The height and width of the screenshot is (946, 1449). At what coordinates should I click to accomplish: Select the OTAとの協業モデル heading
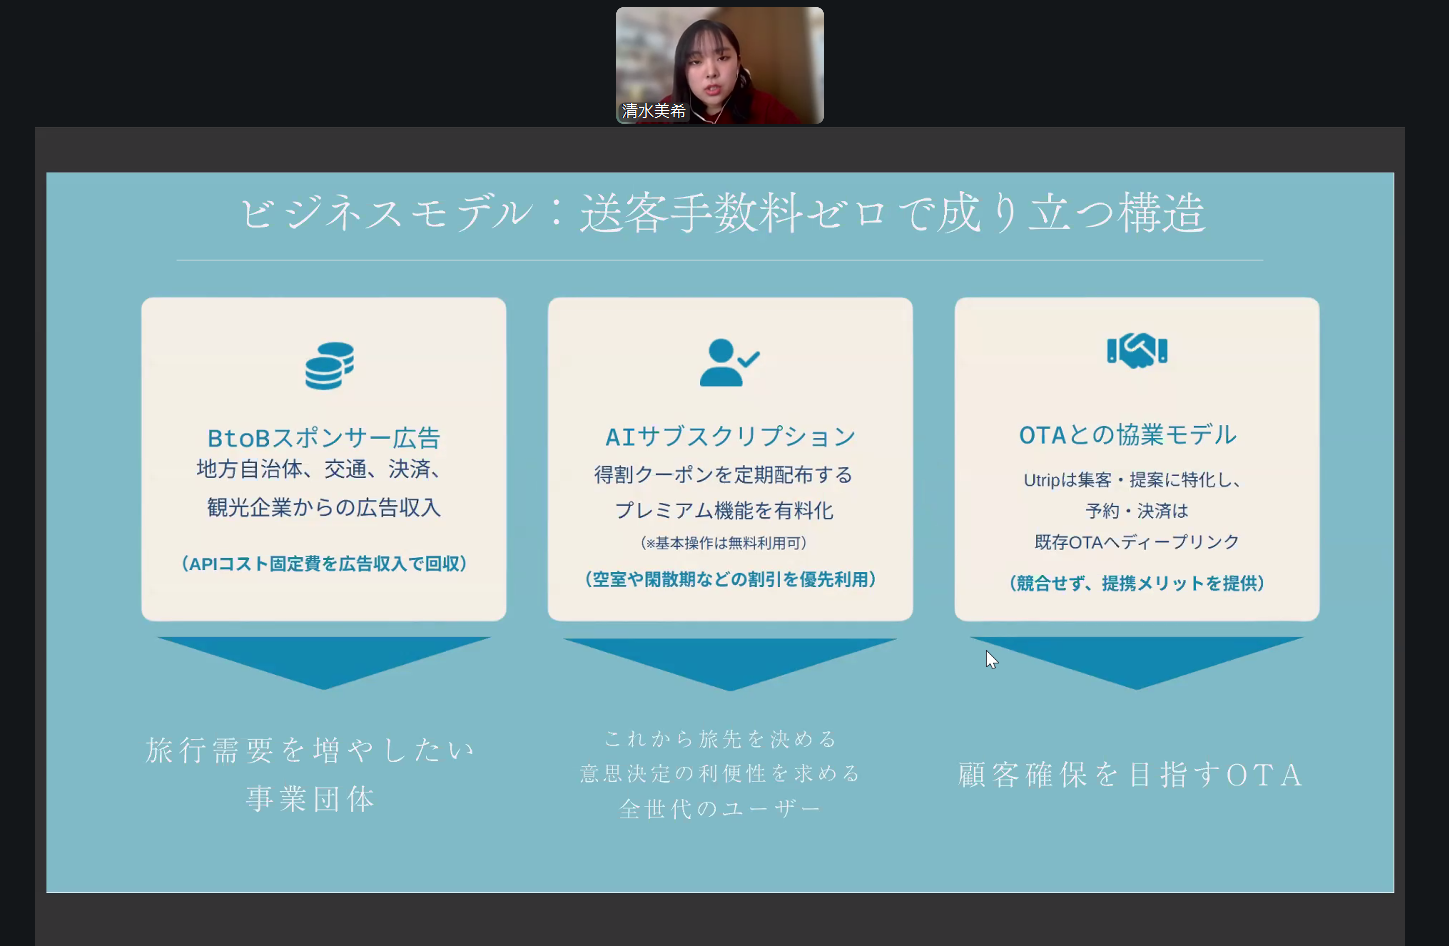(x=1127, y=435)
